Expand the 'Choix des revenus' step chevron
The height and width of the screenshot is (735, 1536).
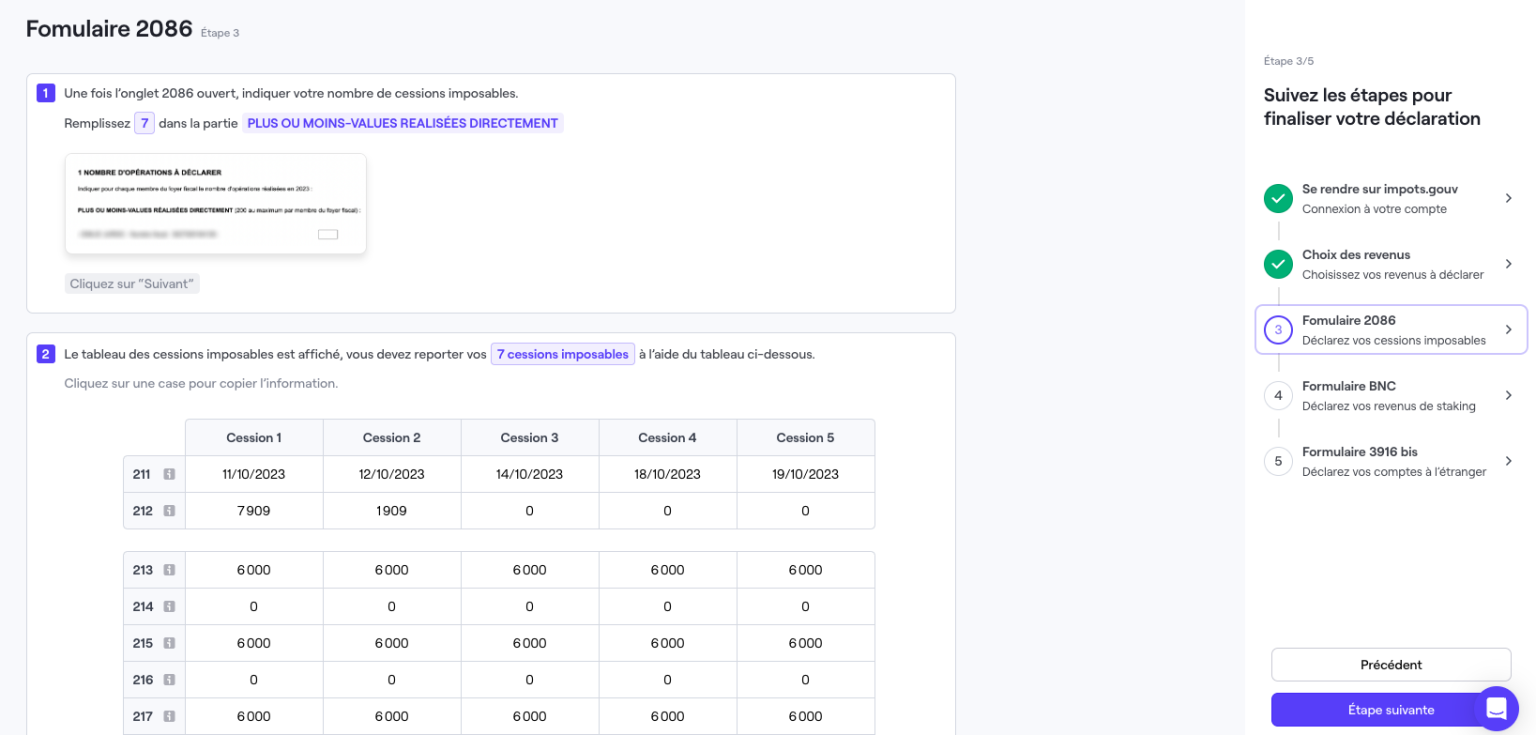tap(1508, 264)
